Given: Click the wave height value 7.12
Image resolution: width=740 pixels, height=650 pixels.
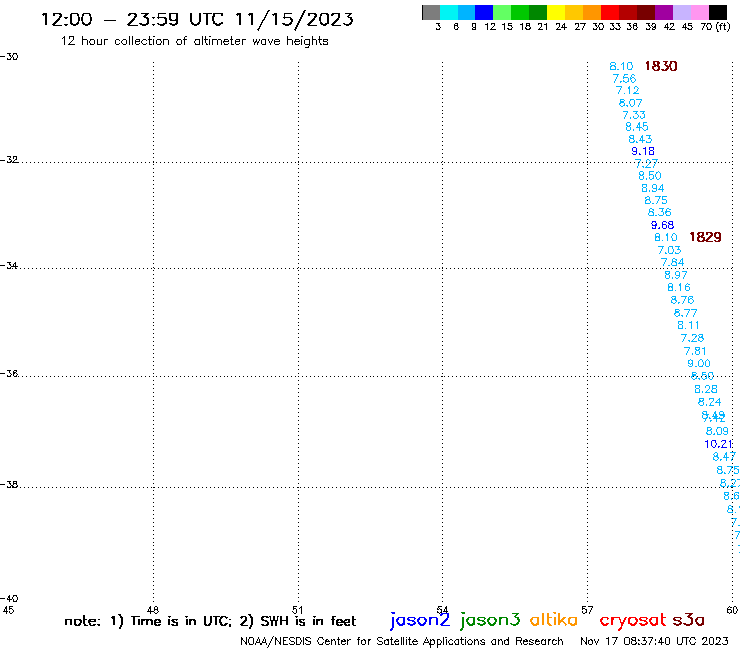Looking at the screenshot, I should (627, 90).
